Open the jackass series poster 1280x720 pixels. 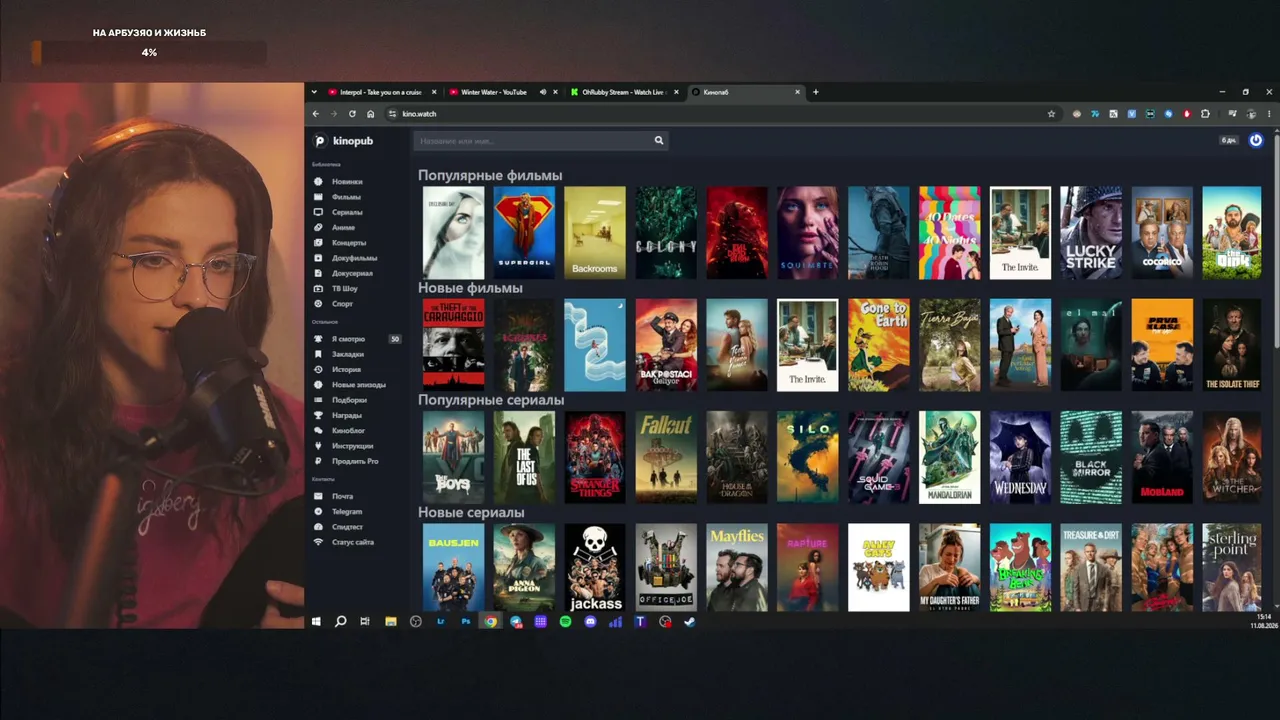coord(595,567)
